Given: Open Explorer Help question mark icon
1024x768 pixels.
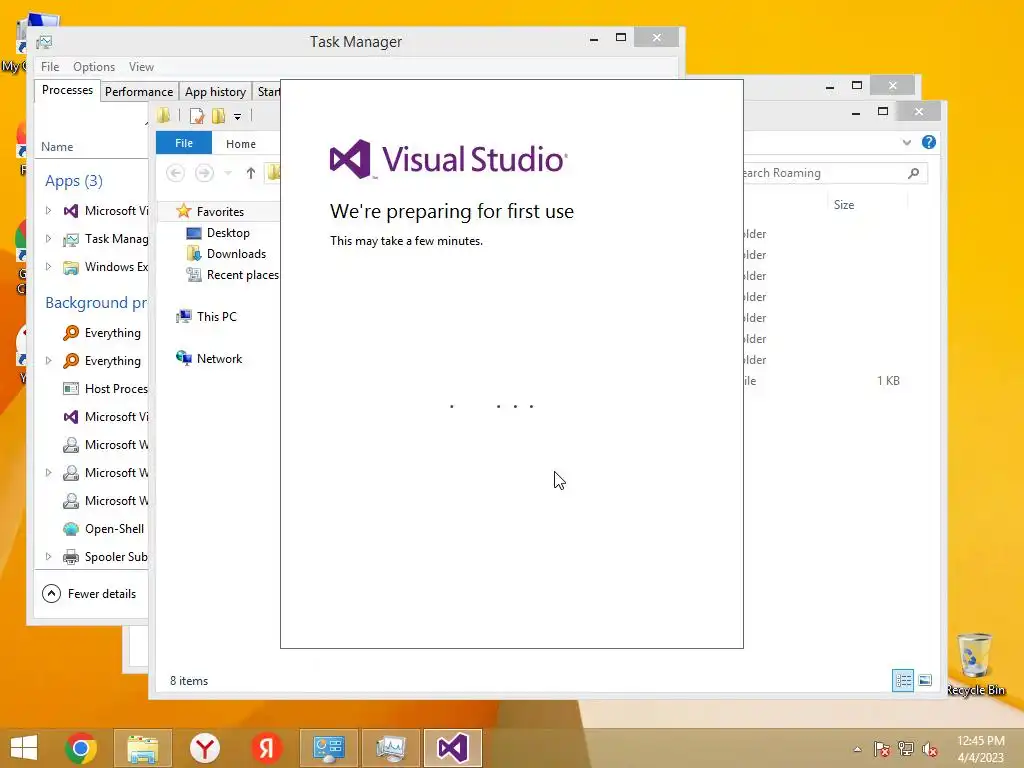Looking at the screenshot, I should [929, 142].
